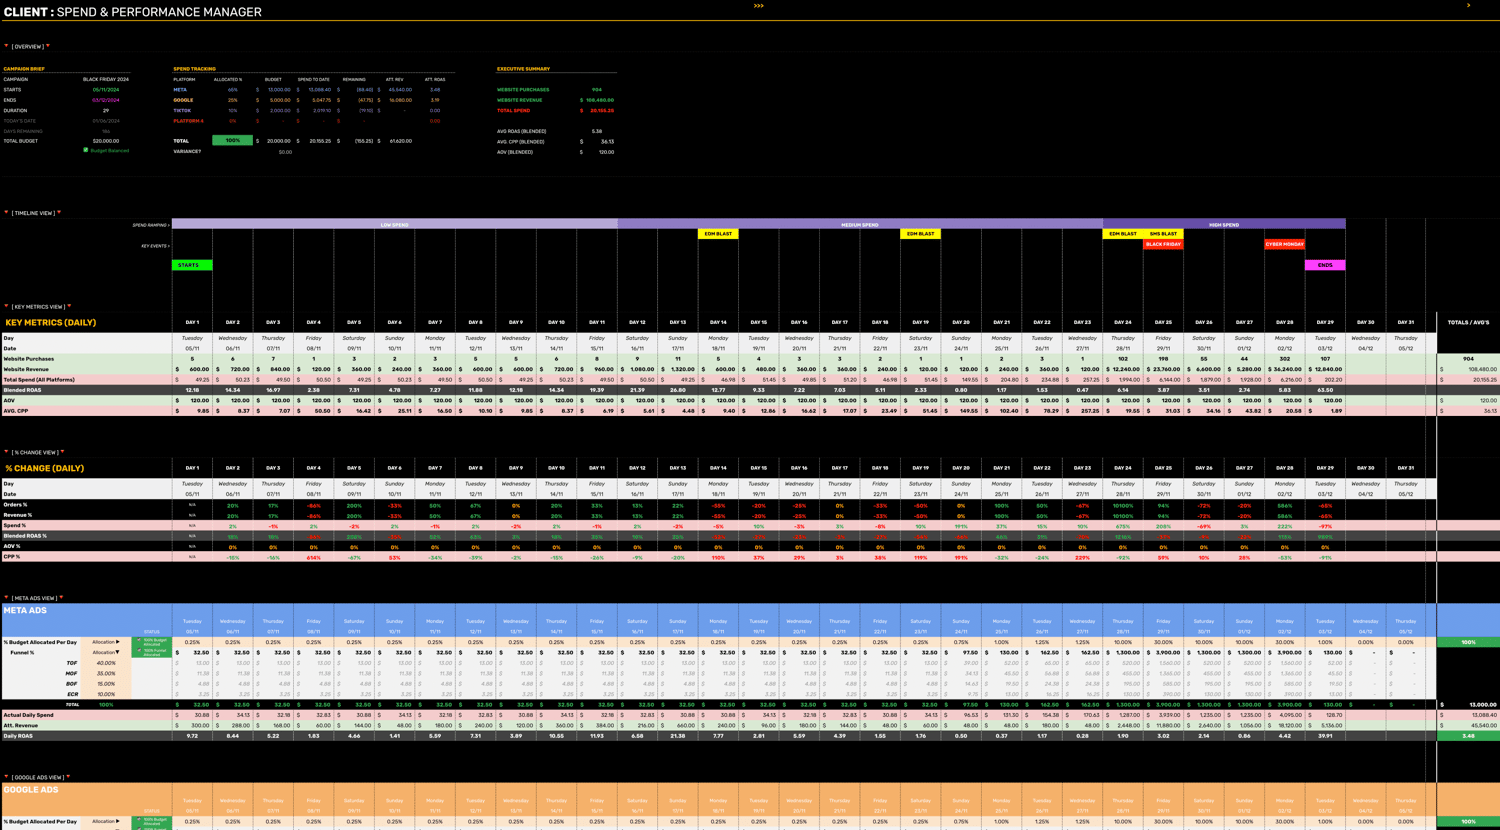Select the Website Purchases row label
The height and width of the screenshot is (830, 1500).
[29, 359]
